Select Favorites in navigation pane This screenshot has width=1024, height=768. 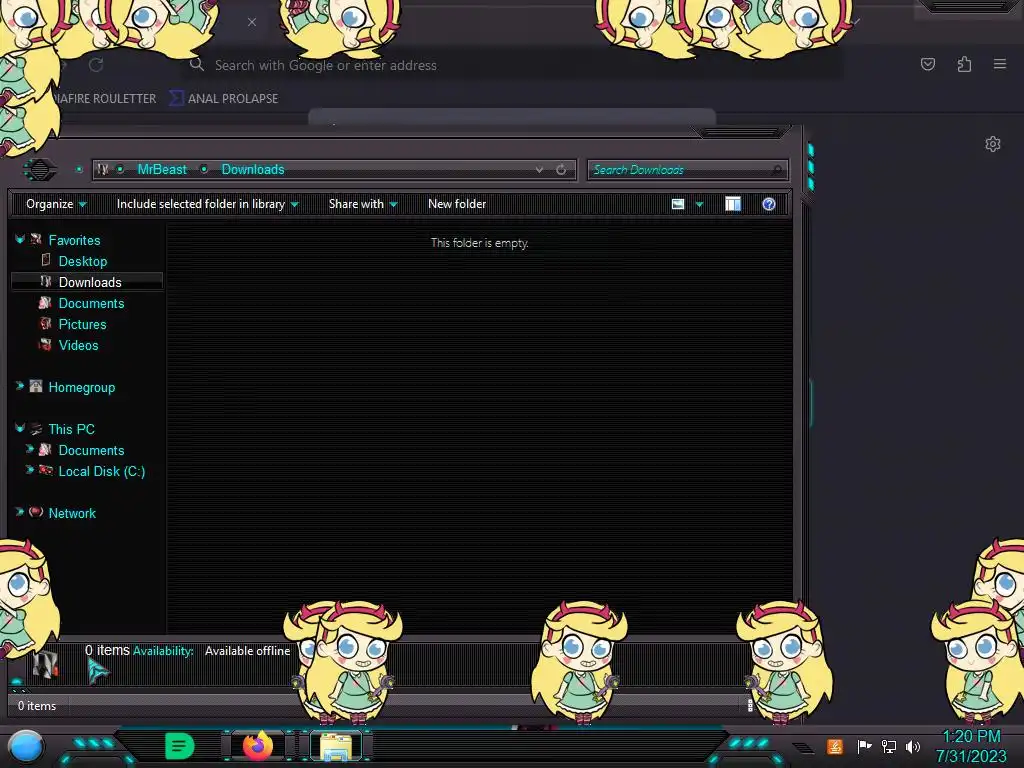[74, 240]
